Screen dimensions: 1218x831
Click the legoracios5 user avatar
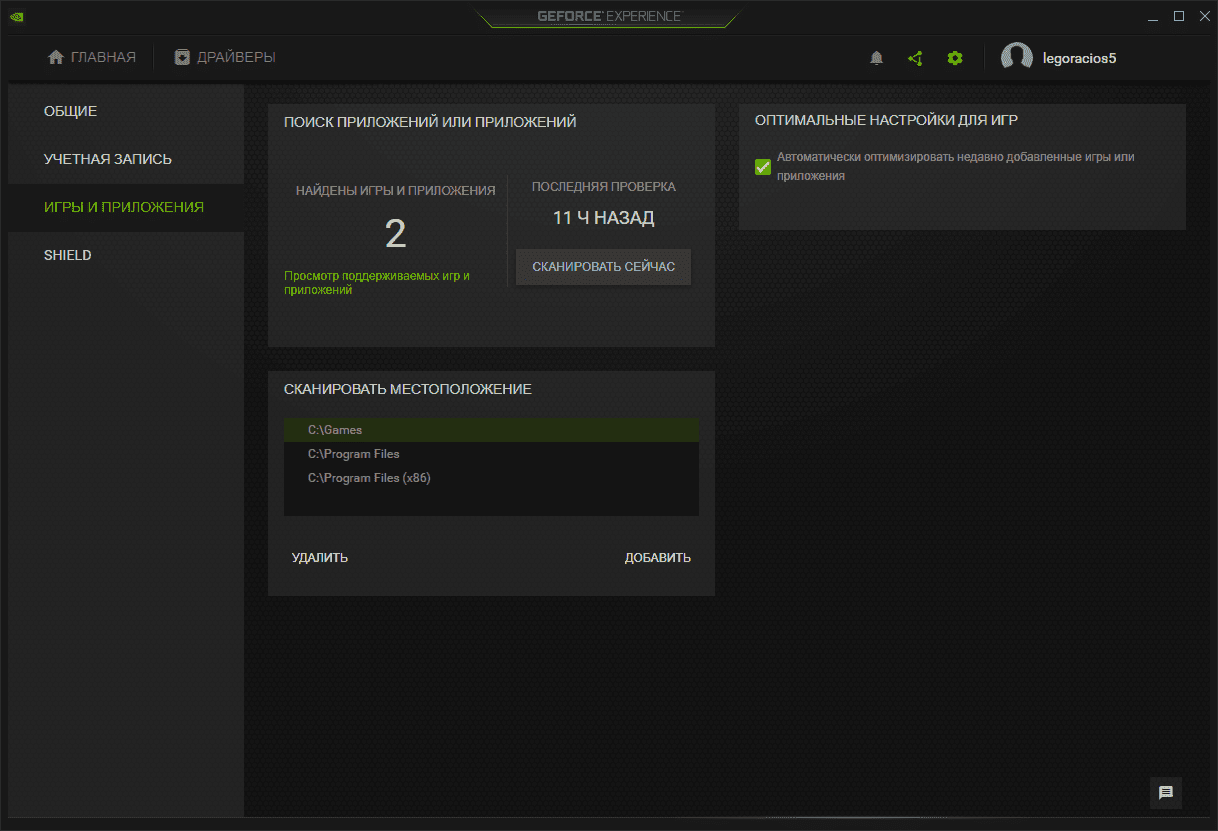[x=1017, y=58]
